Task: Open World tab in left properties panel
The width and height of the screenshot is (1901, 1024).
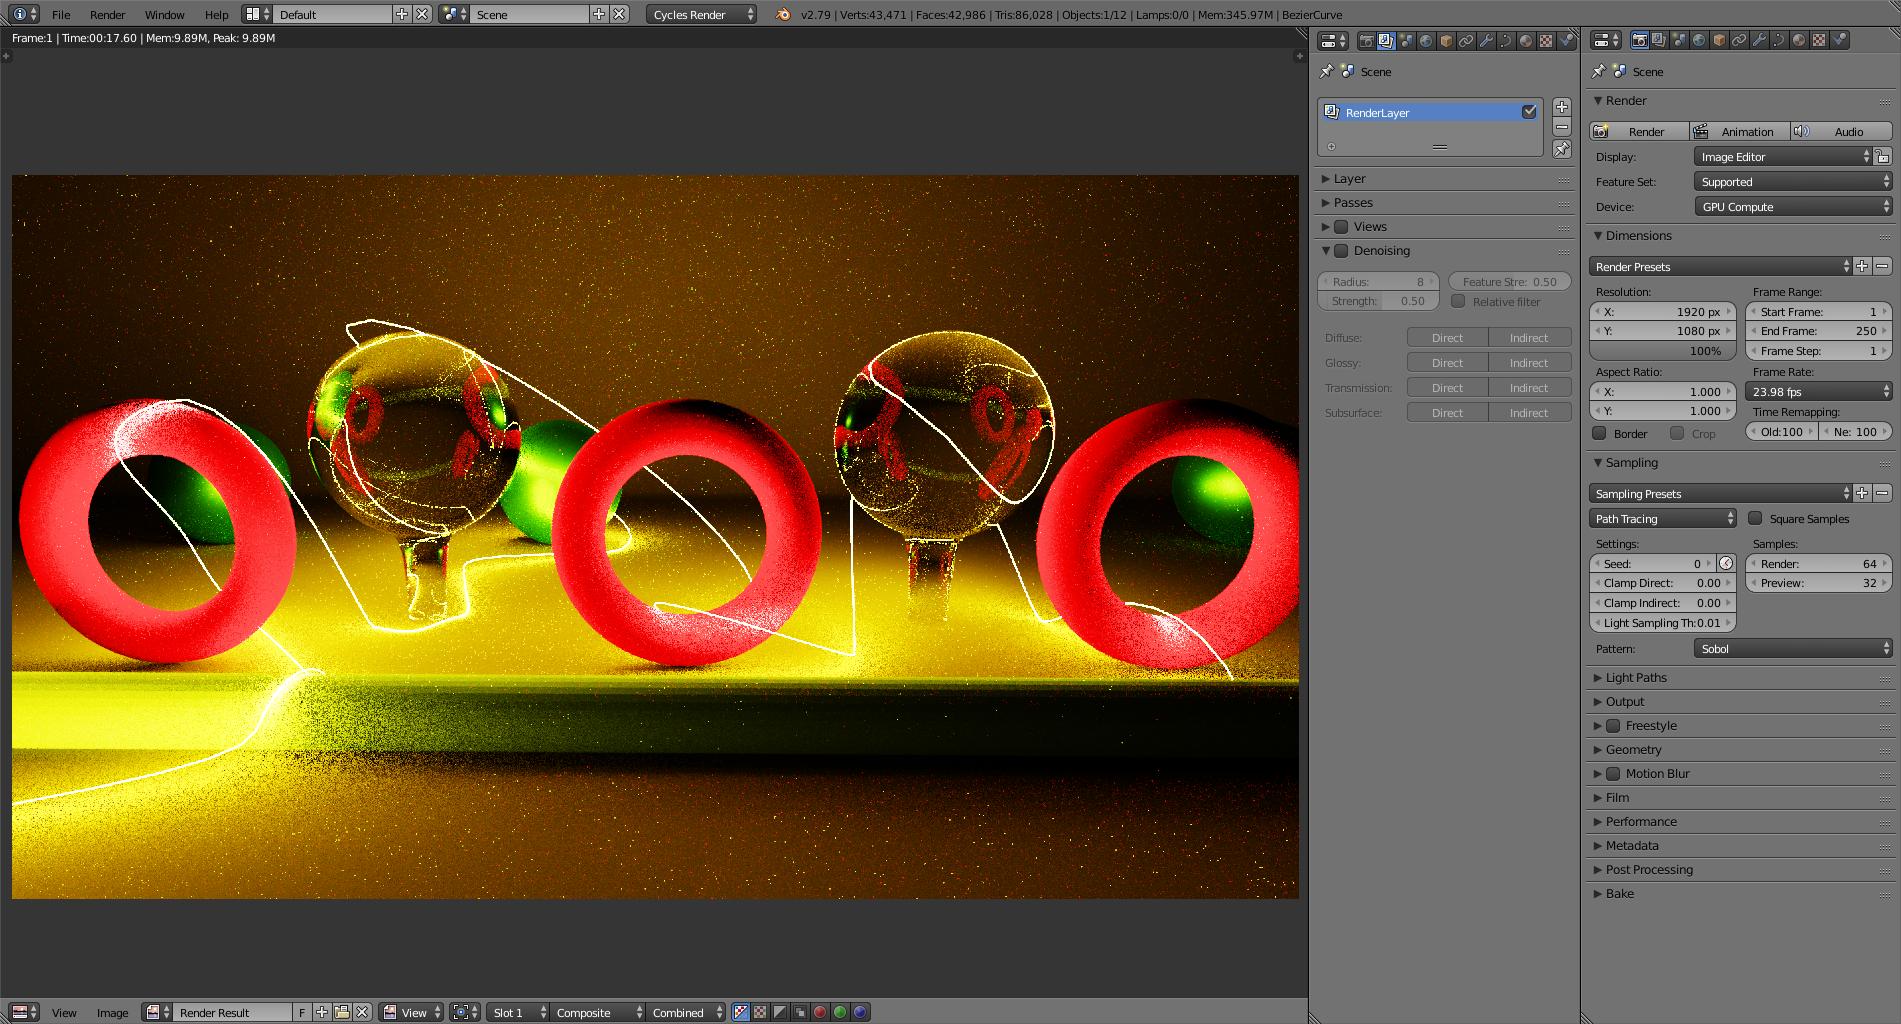Action: click(x=1425, y=41)
